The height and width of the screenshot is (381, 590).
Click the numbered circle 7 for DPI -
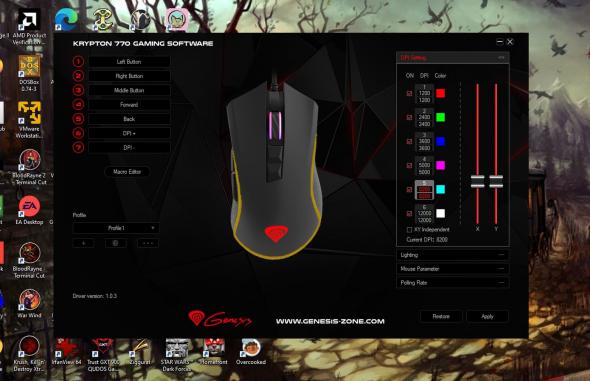[x=78, y=147]
